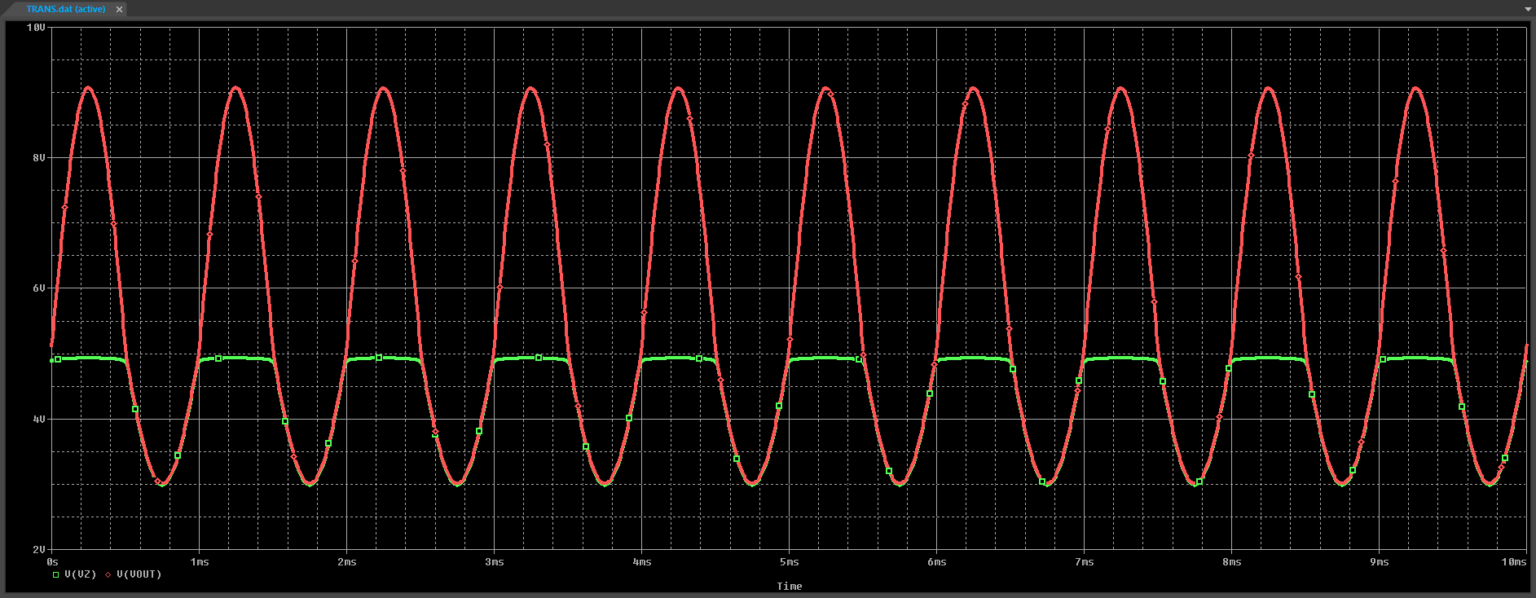Click the 9ms tick label
The height and width of the screenshot is (598, 1536).
pyautogui.click(x=1379, y=562)
